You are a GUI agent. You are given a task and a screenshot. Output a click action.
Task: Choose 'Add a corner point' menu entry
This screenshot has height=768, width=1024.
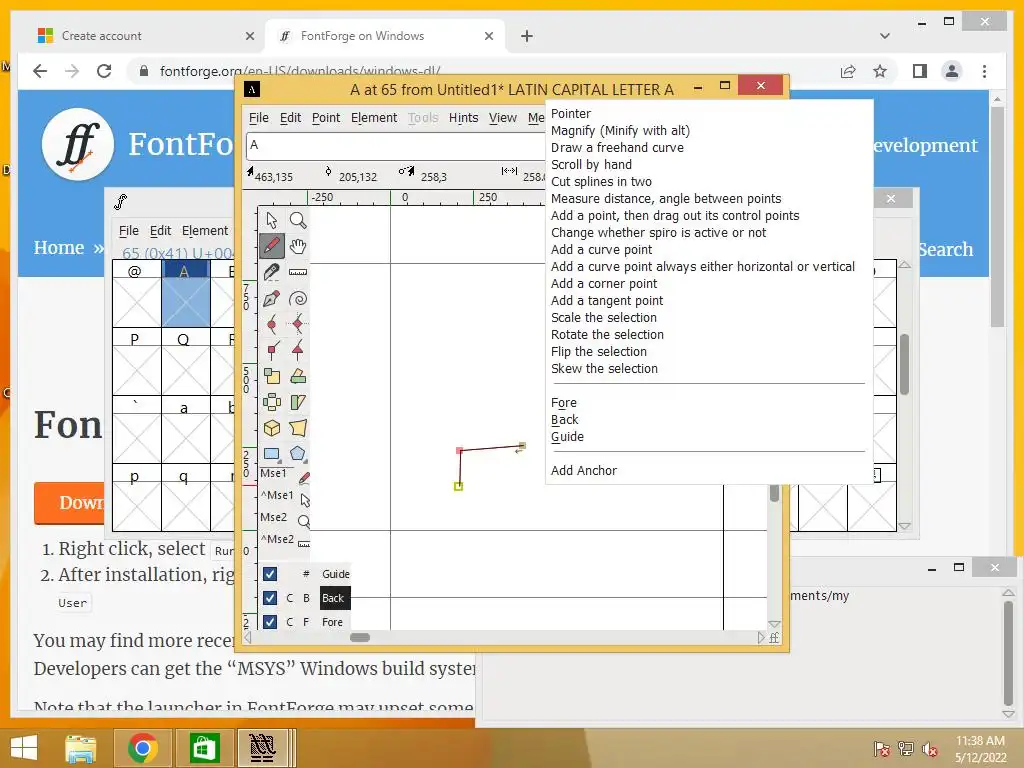(x=604, y=283)
